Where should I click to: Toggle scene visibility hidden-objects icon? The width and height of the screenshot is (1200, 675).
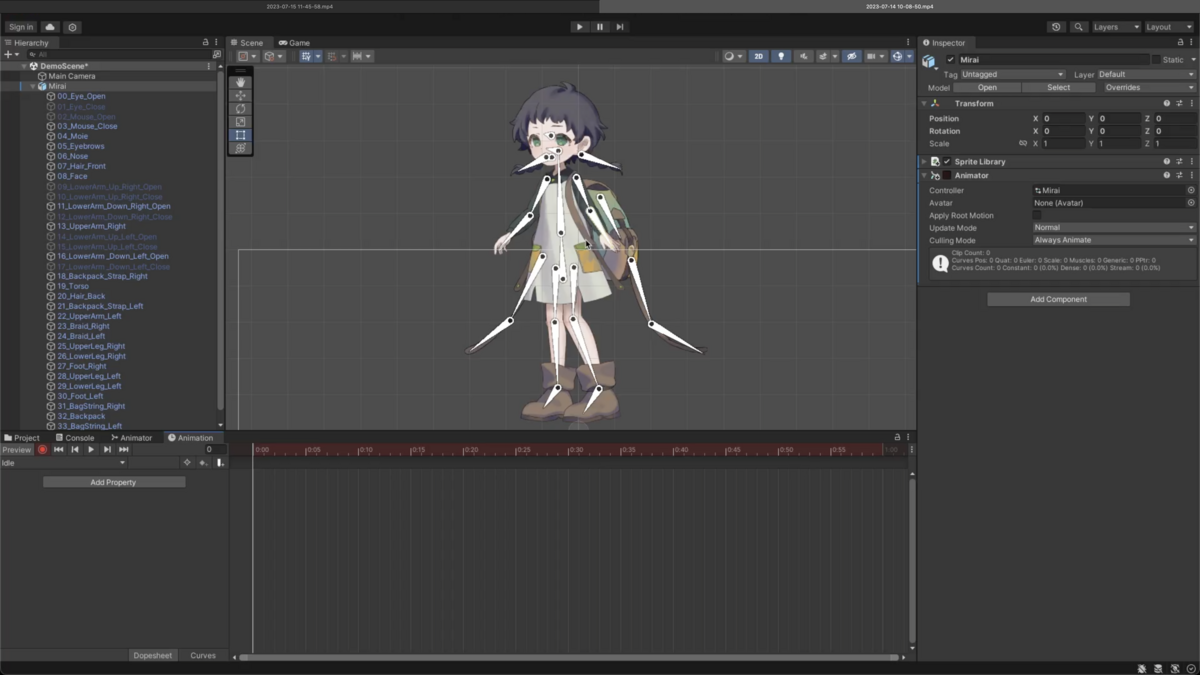[x=851, y=56]
